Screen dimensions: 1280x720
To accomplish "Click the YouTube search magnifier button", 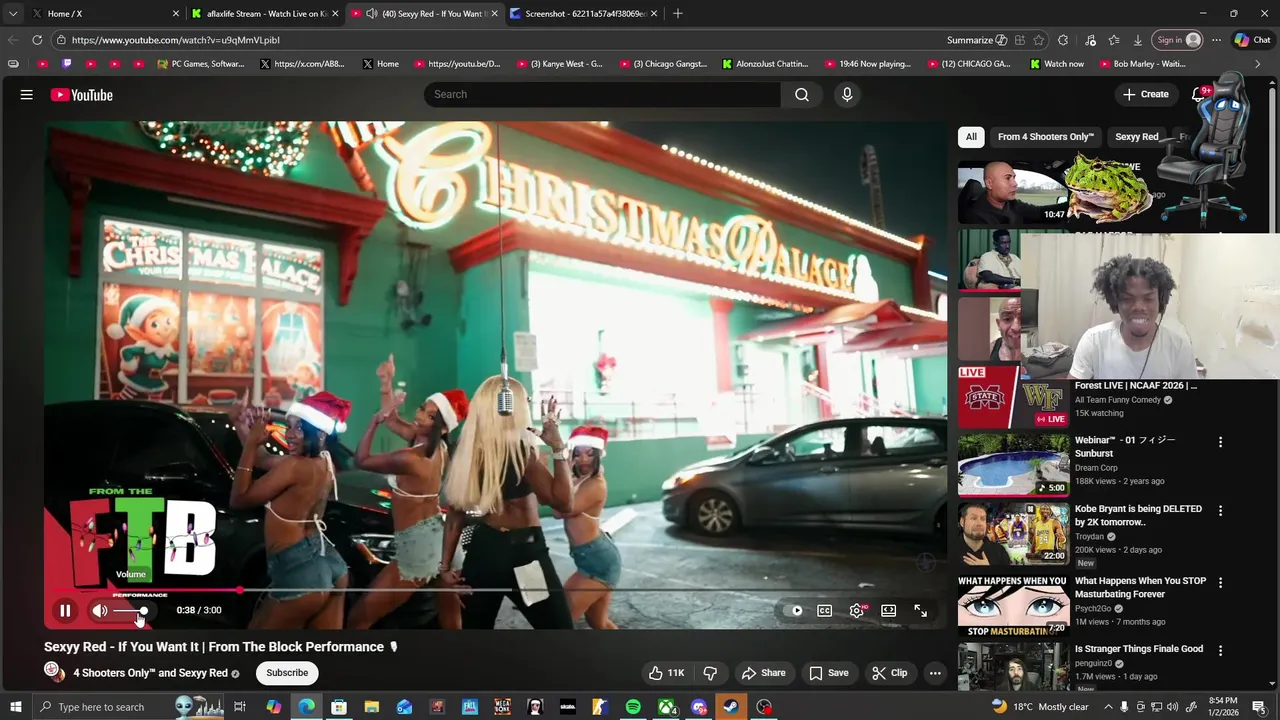I will (802, 94).
